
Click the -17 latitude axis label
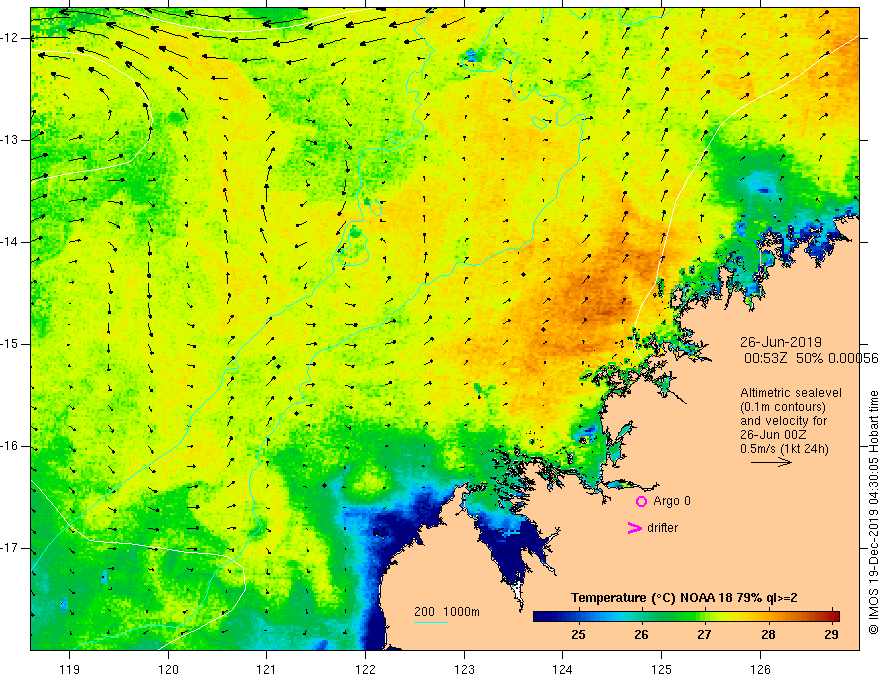coord(10,548)
